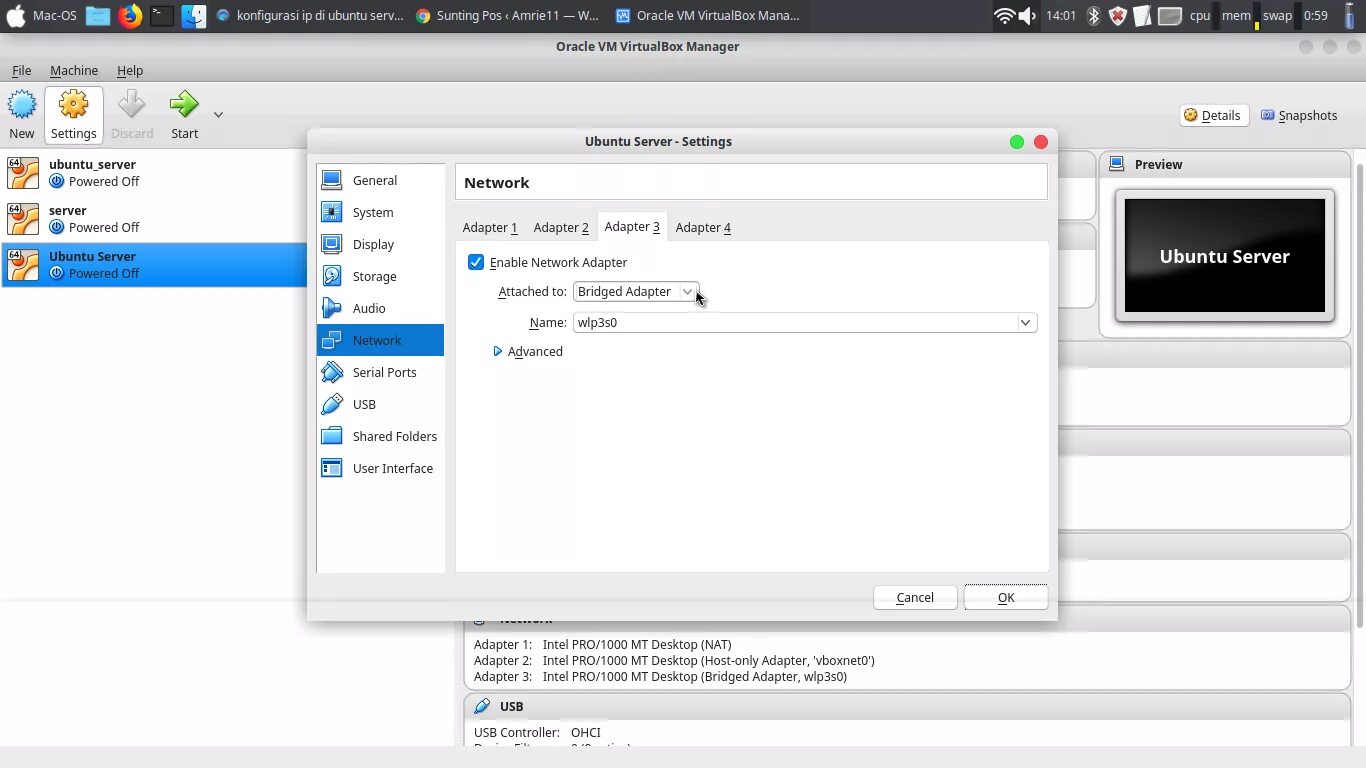Click the USB section icon in details
This screenshot has height=768, width=1366.
click(x=482, y=706)
